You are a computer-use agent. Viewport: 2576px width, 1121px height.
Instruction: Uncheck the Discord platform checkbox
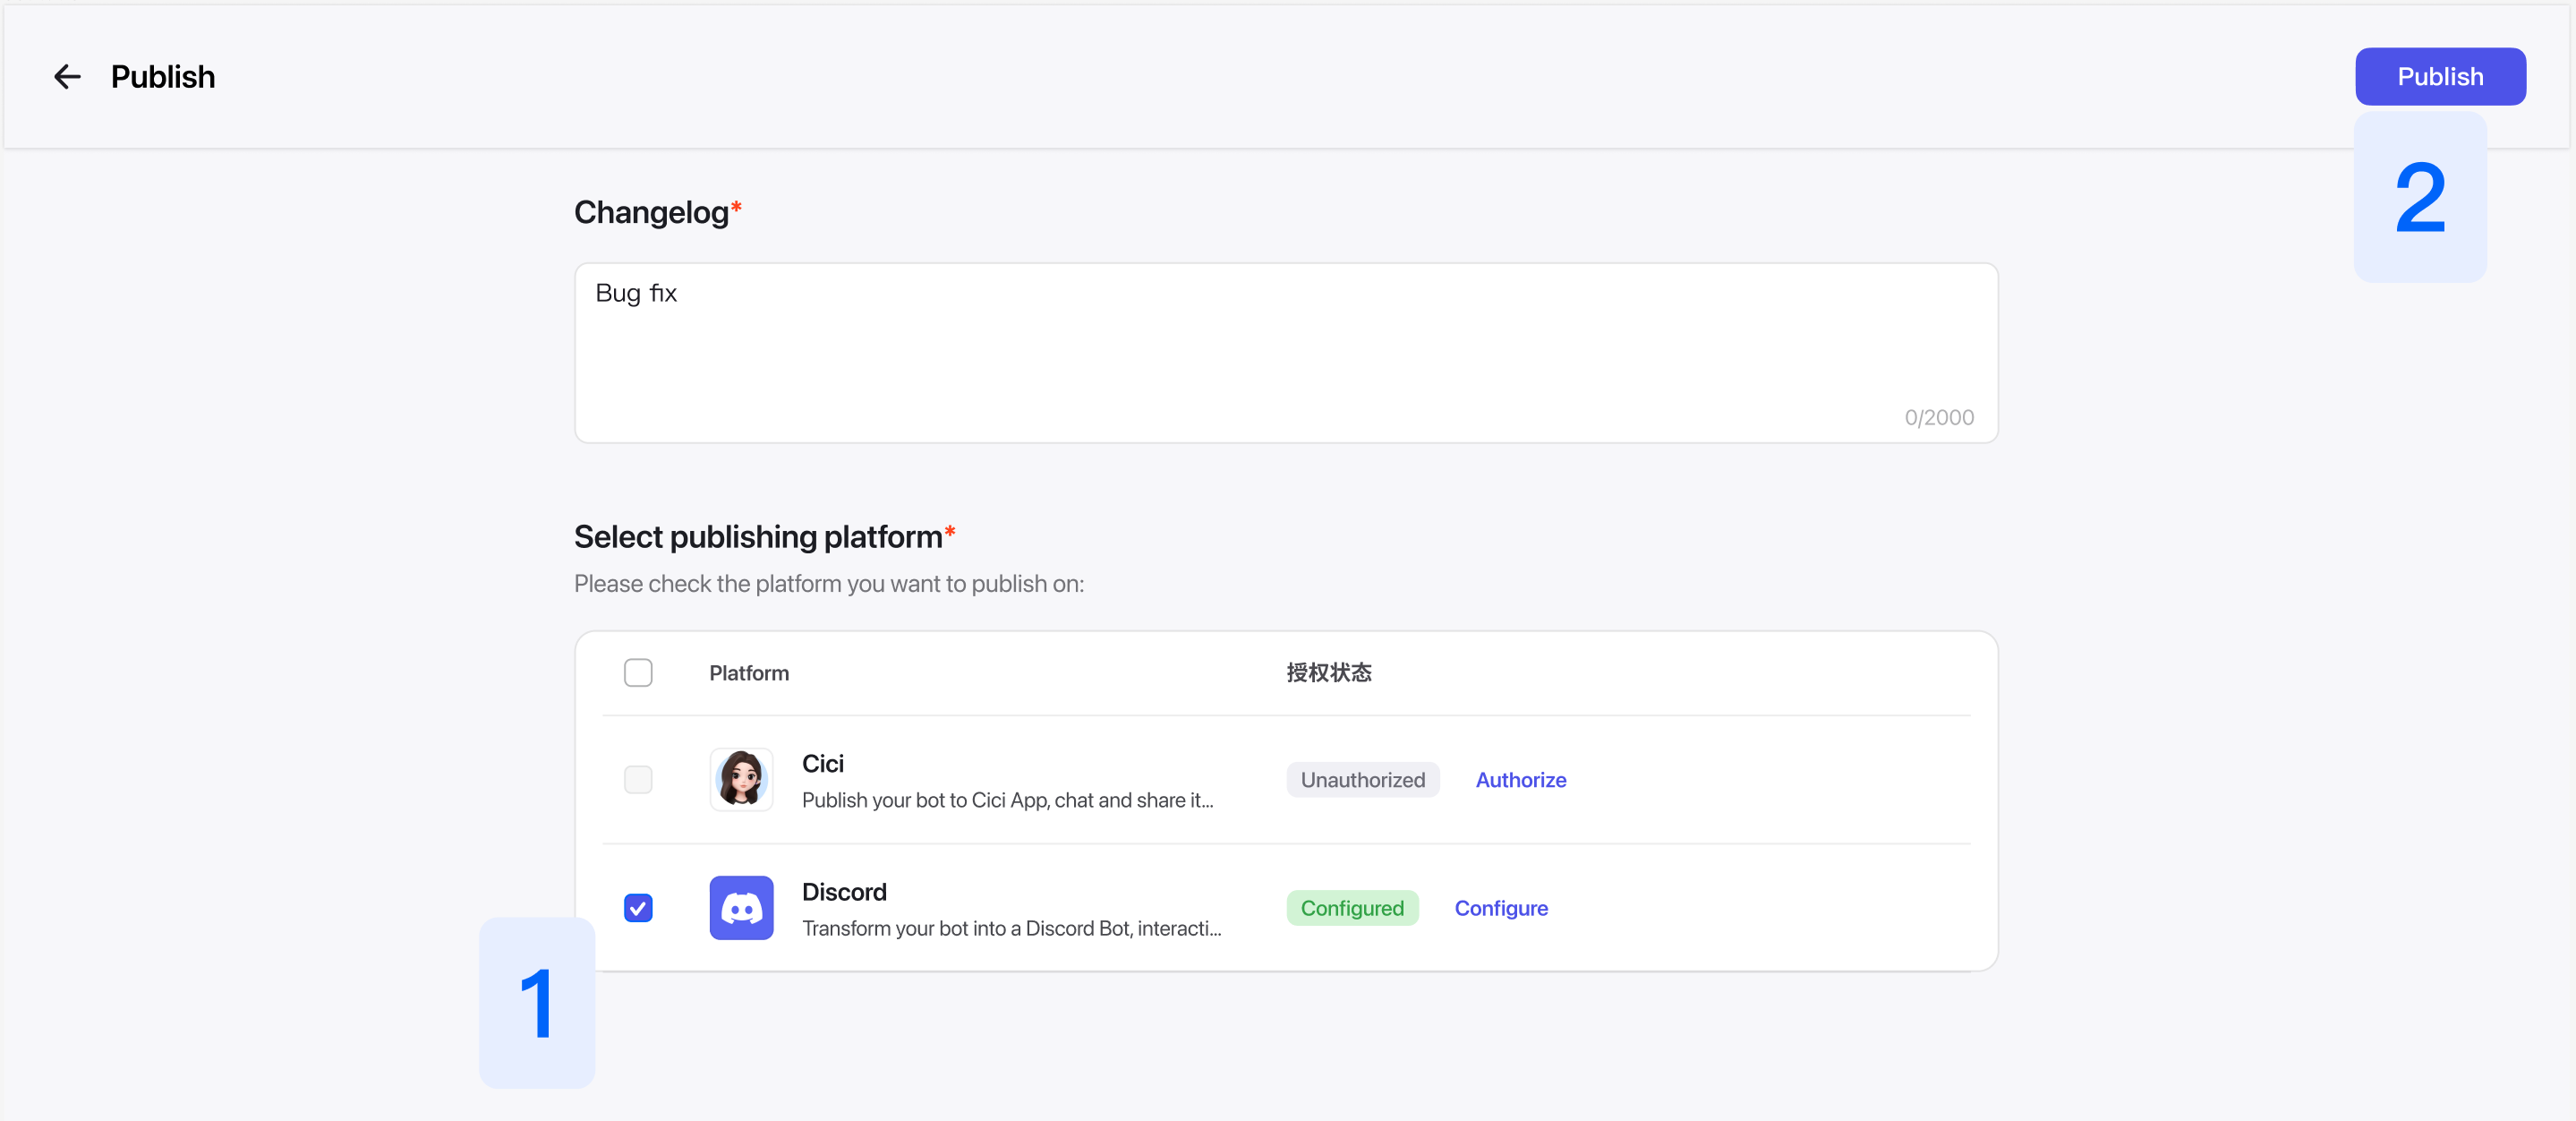coord(638,907)
